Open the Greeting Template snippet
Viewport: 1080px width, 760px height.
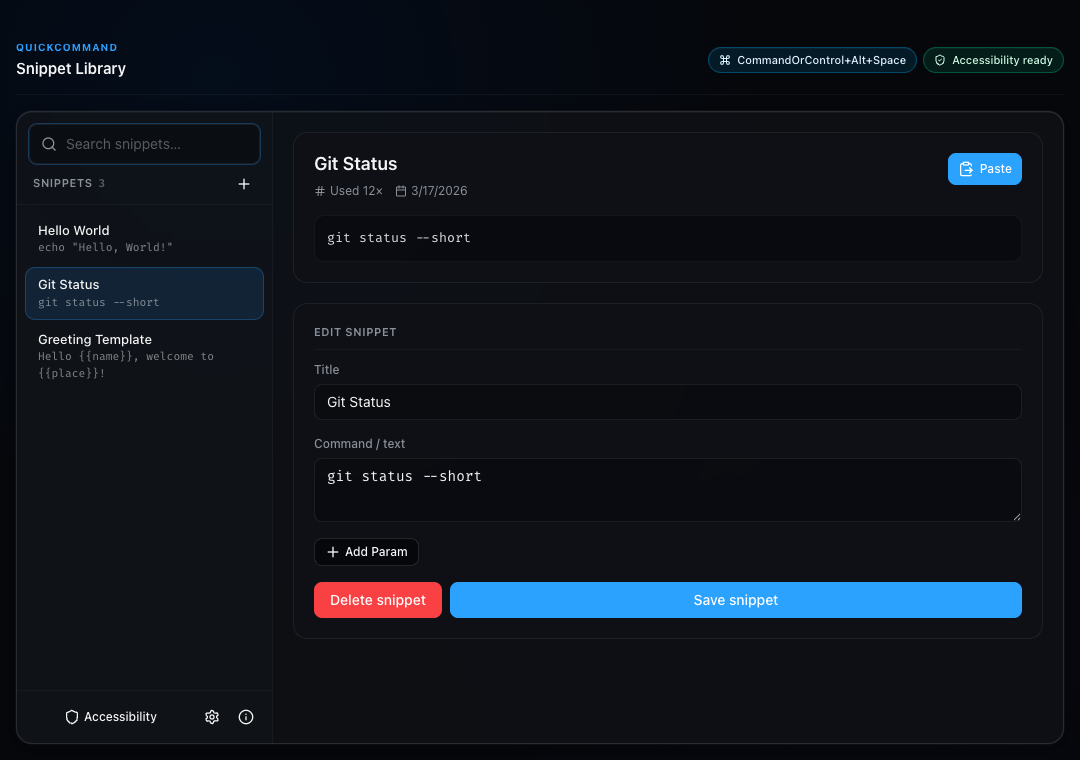(x=145, y=356)
